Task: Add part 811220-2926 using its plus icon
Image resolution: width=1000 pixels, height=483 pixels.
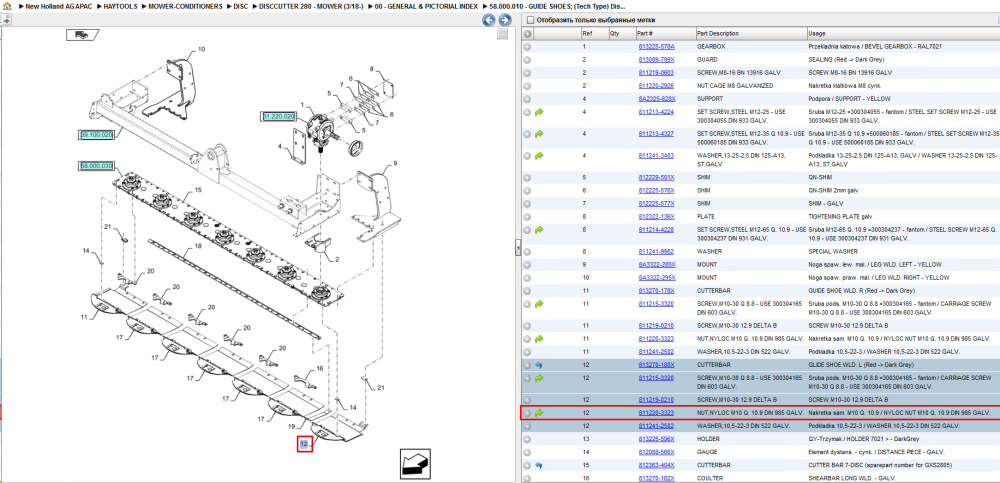Action: 527,85
